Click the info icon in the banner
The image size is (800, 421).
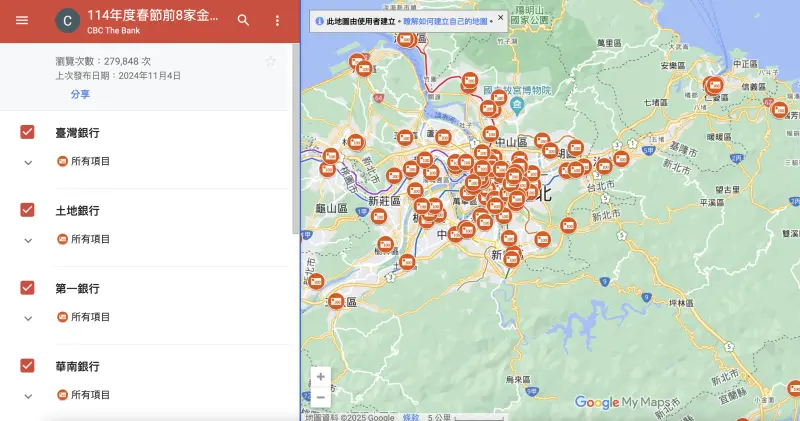tap(319, 21)
